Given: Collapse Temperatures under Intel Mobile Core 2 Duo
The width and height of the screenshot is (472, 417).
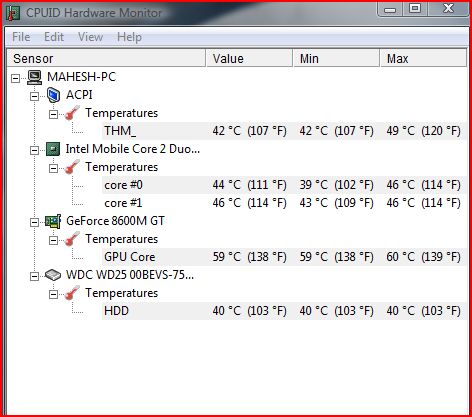Looking at the screenshot, I should (x=53, y=168).
